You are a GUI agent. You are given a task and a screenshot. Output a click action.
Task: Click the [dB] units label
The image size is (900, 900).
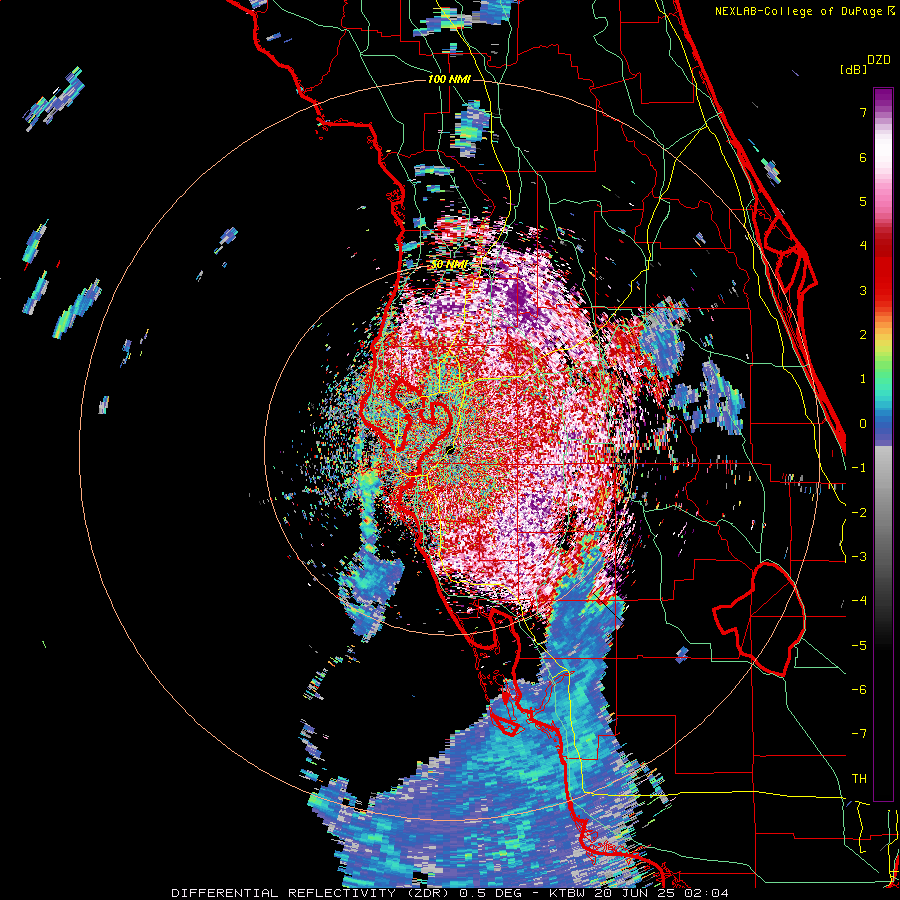click(853, 70)
